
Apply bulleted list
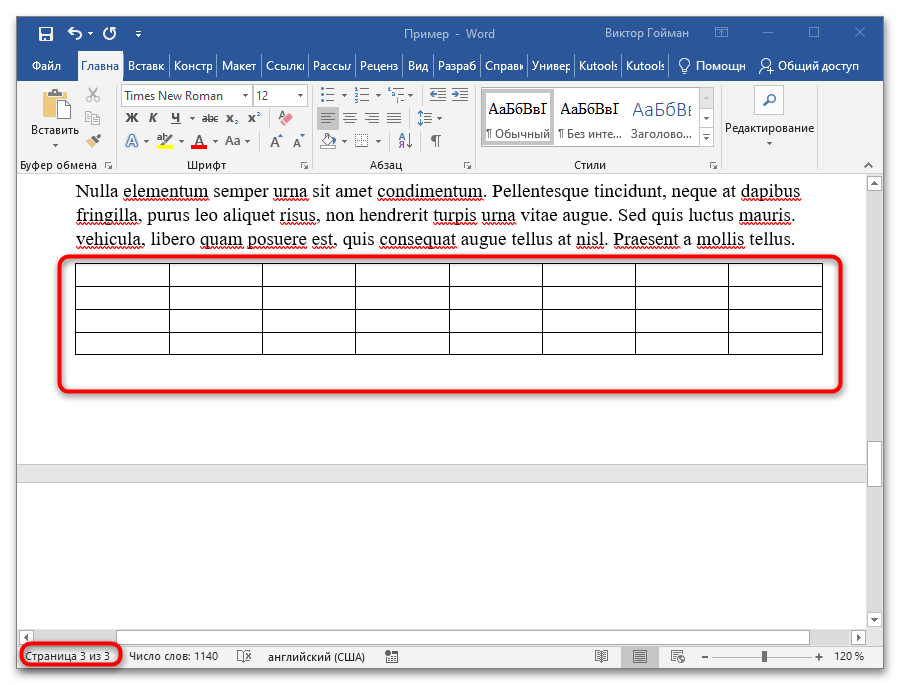pyautogui.click(x=328, y=95)
